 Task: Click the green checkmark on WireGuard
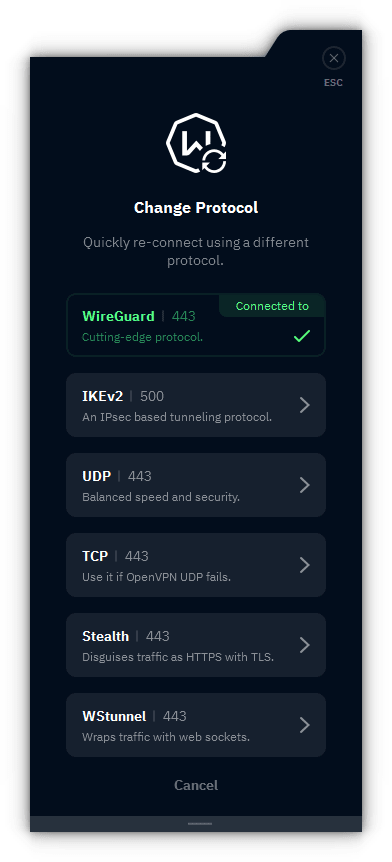(x=302, y=336)
